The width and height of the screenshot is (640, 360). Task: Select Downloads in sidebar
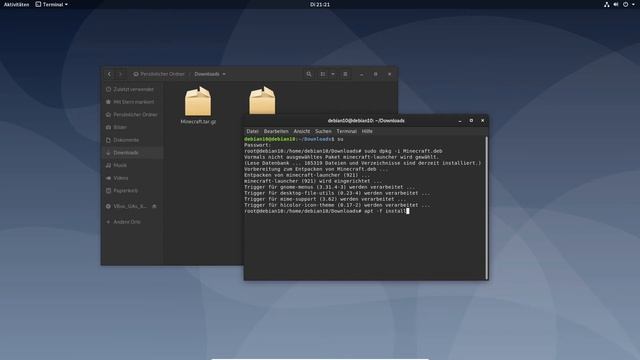click(133, 153)
